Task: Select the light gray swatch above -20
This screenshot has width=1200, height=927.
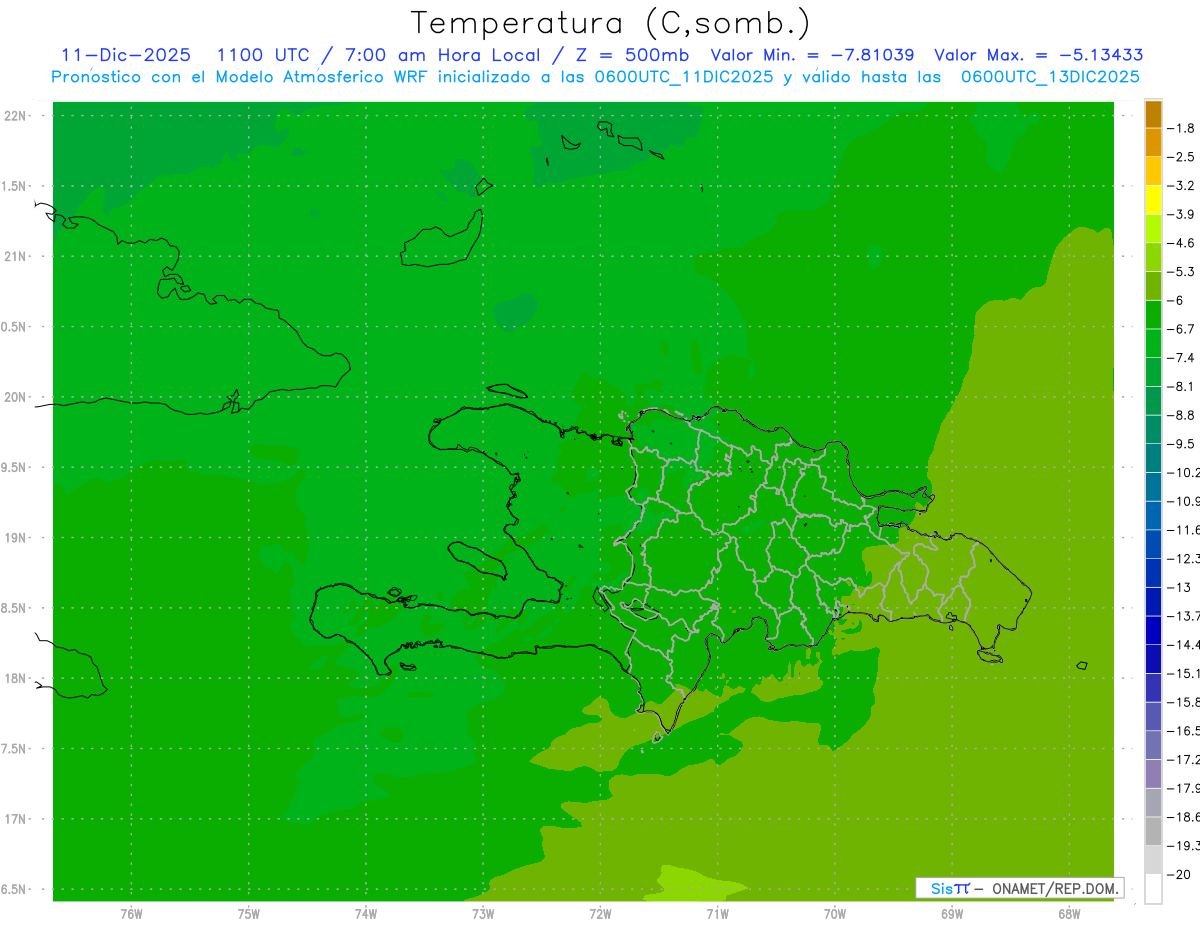Action: pyautogui.click(x=1153, y=859)
